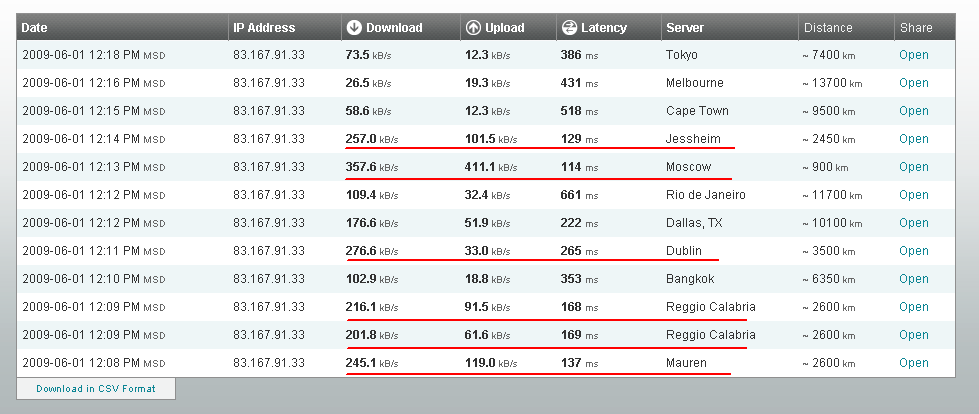
Task: Download results in CSV format
Action: pos(96,388)
